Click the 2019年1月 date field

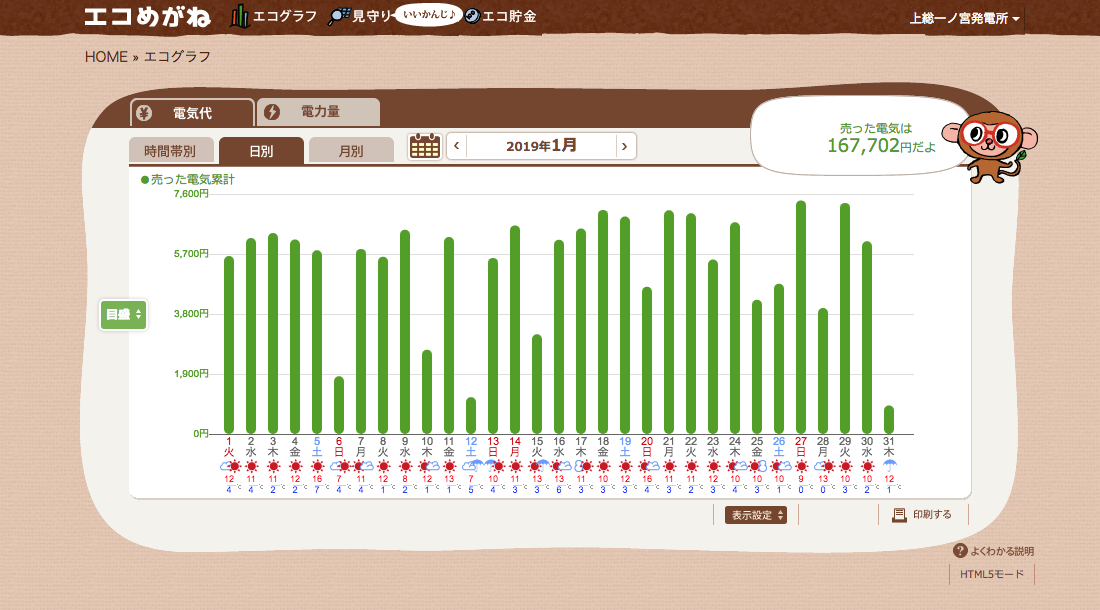pos(541,146)
